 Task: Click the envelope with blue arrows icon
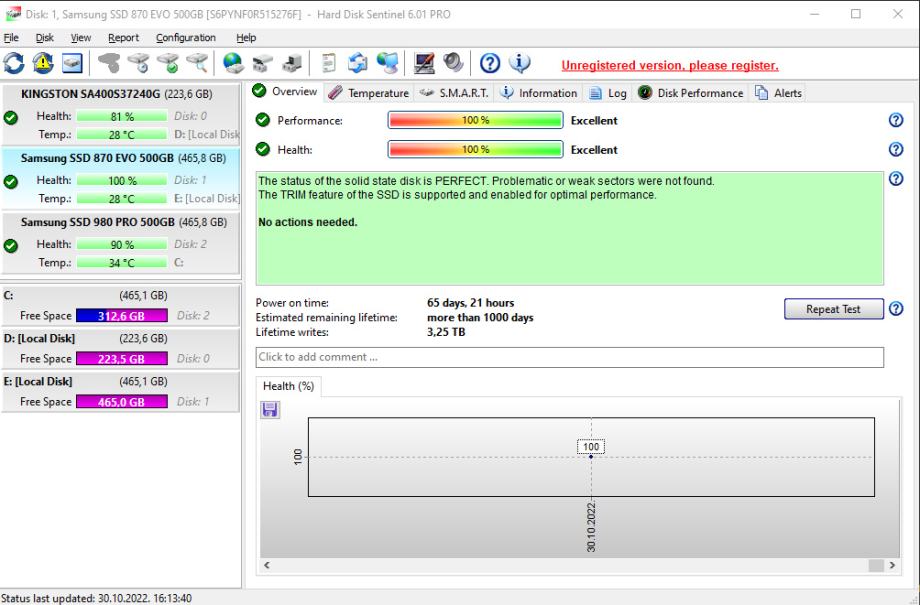358,63
